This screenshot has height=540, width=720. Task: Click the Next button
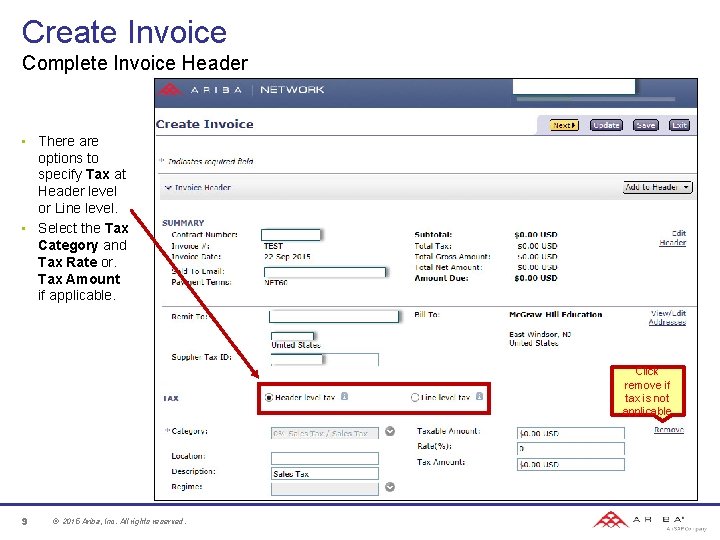pyautogui.click(x=564, y=125)
